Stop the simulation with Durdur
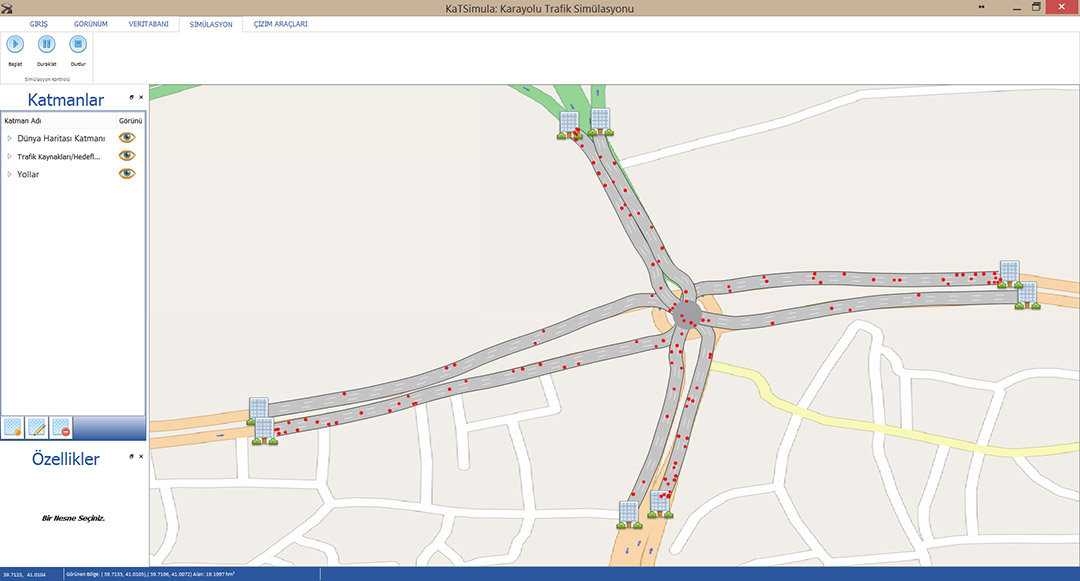 coord(78,45)
